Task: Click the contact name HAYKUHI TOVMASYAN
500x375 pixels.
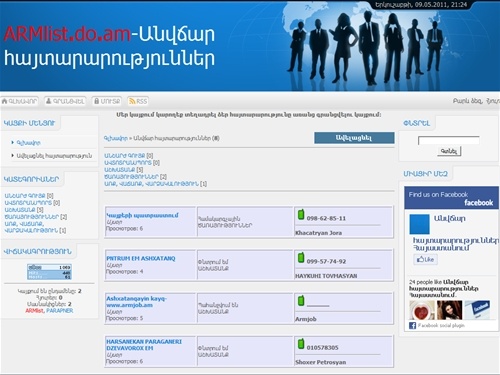Action: pyautogui.click(x=326, y=276)
